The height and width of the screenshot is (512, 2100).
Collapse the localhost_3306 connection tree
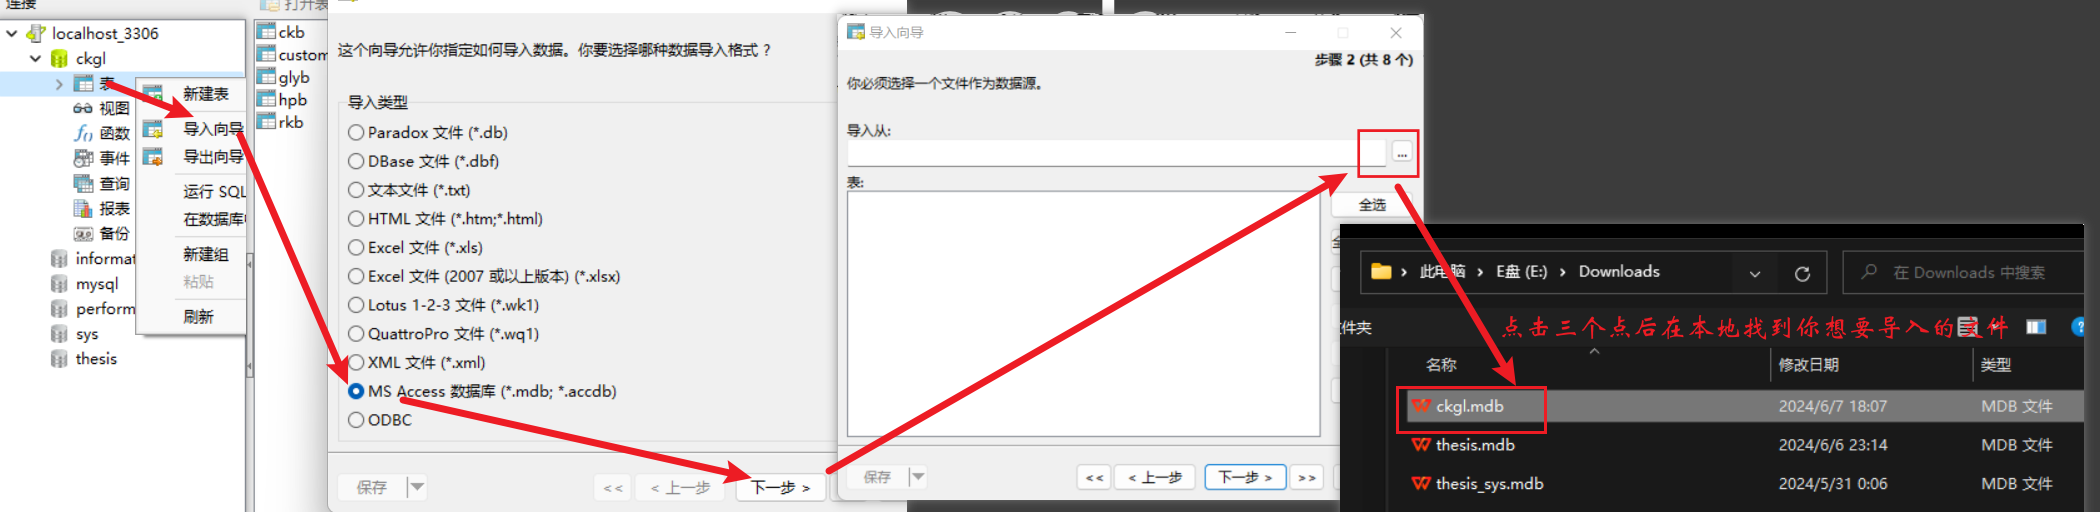[x=12, y=33]
